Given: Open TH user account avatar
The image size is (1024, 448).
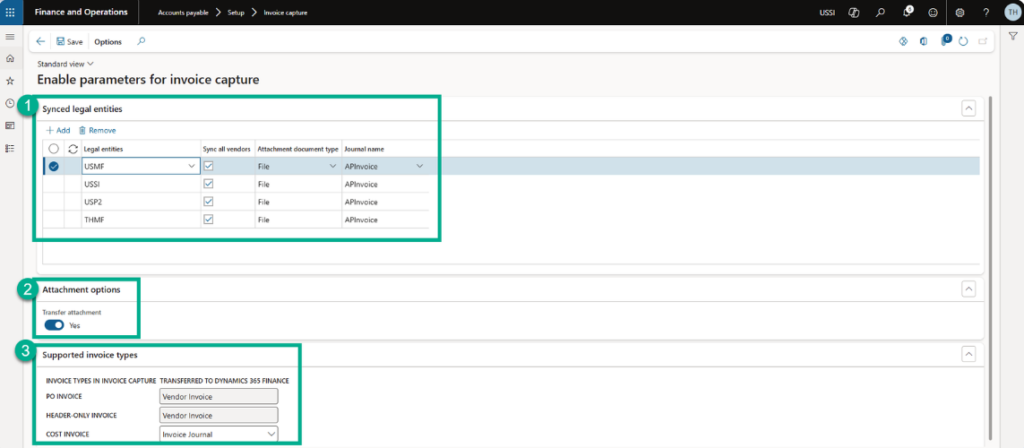Looking at the screenshot, I should pos(1011,12).
